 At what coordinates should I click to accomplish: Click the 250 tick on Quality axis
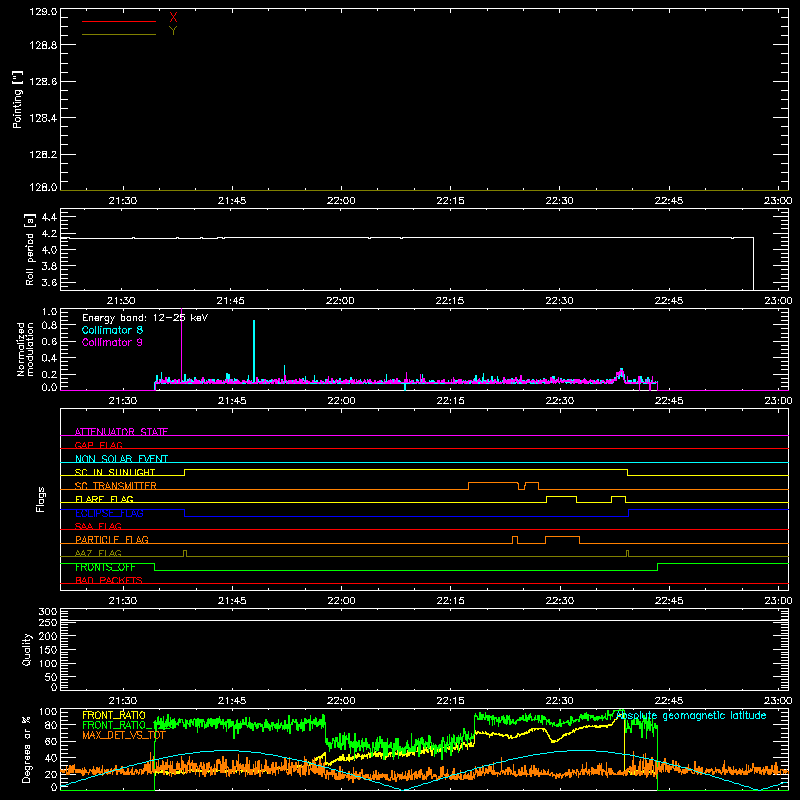click(x=48, y=622)
